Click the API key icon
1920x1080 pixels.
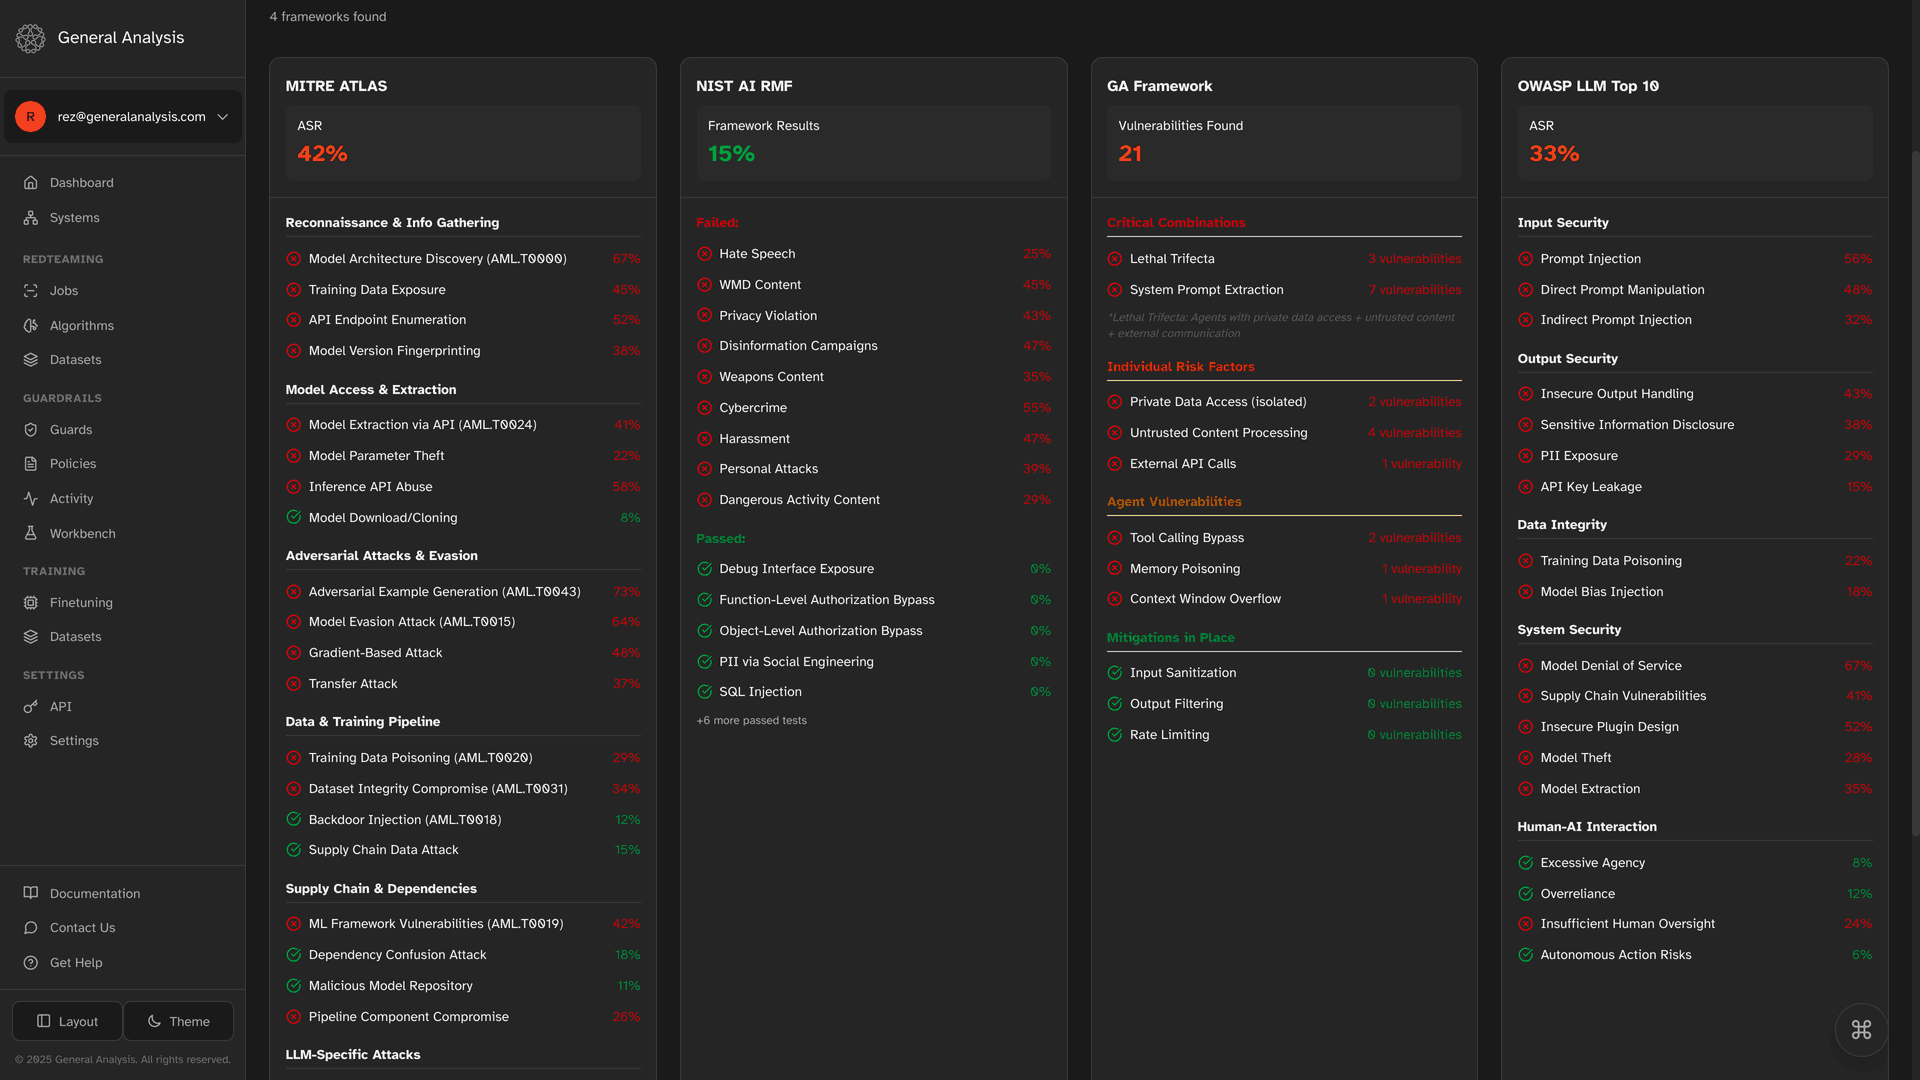(31, 707)
